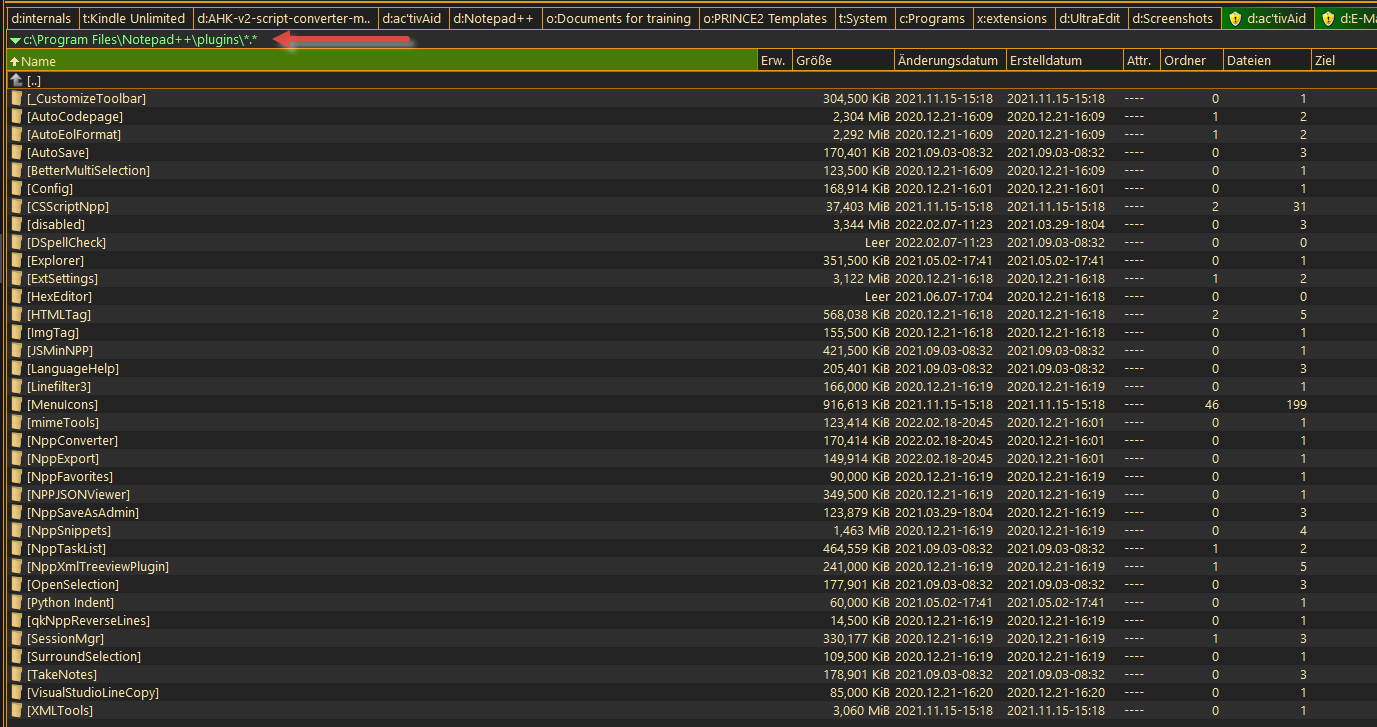This screenshot has height=727, width=1377.
Task: Click the folder icon of [Config]
Action: [x=16, y=189]
